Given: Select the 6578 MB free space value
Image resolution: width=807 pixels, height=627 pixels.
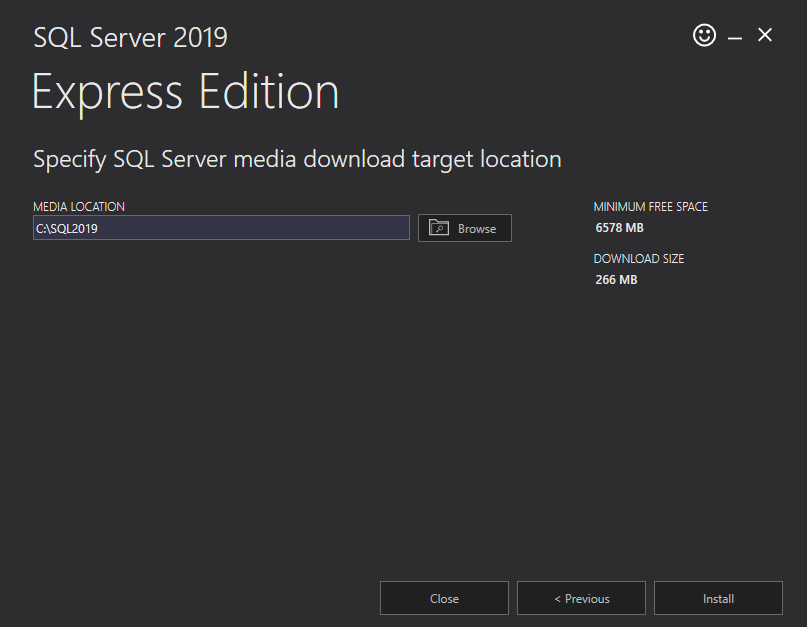Looking at the screenshot, I should click(619, 228).
